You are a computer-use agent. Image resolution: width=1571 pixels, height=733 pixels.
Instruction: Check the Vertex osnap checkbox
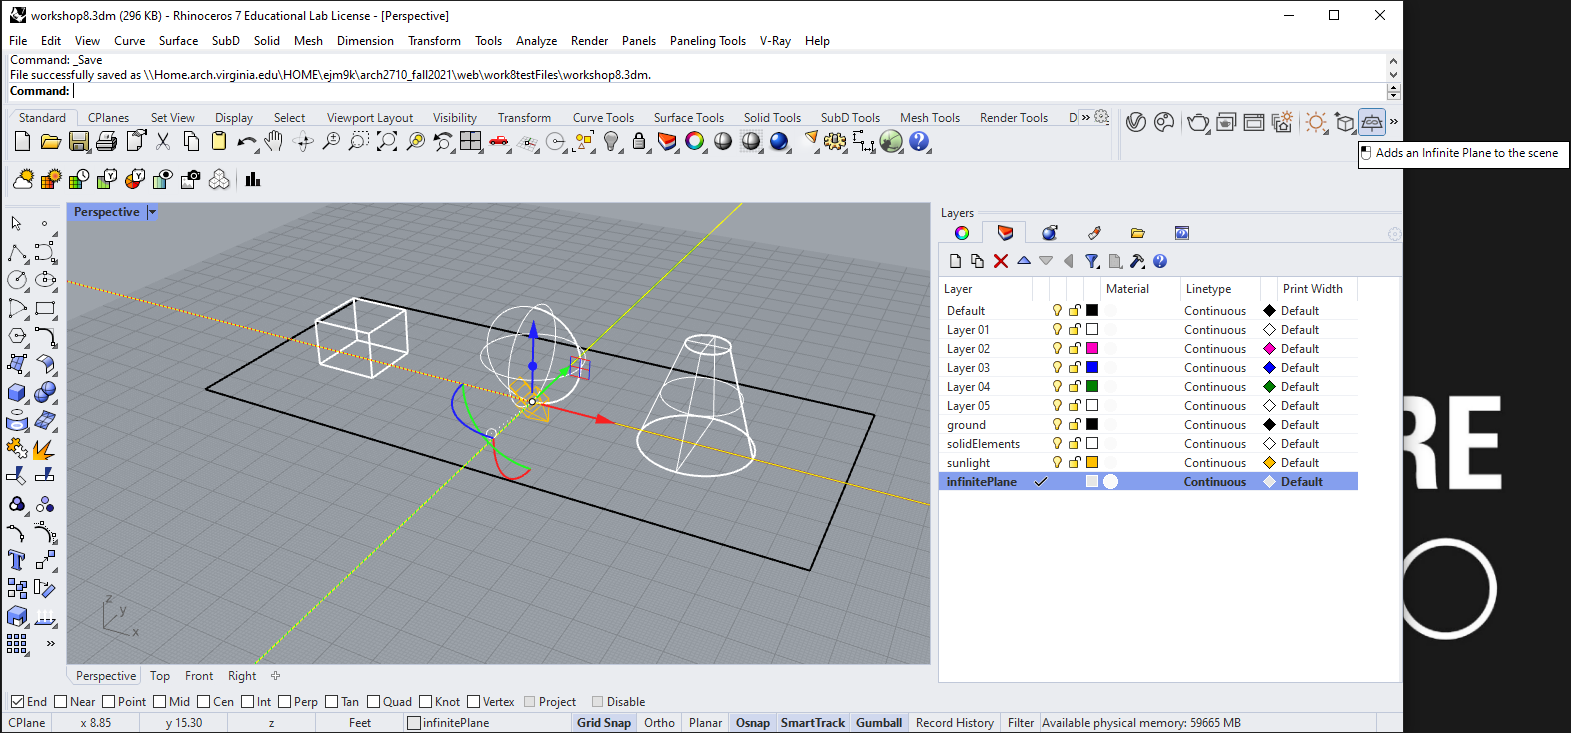(473, 701)
